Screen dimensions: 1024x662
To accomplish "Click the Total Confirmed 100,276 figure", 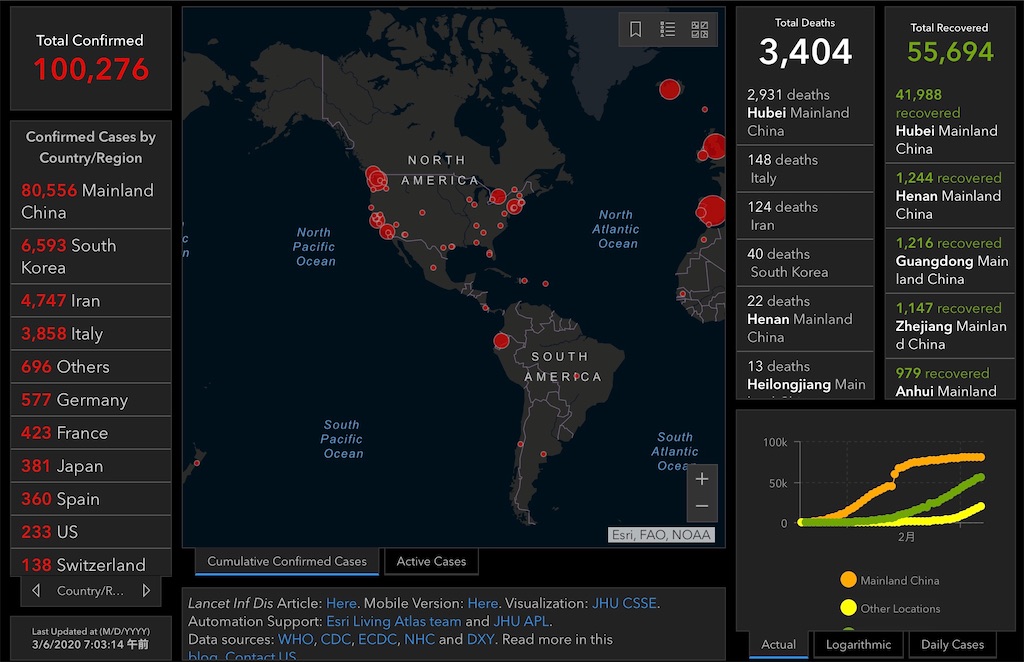I will 91,70.
